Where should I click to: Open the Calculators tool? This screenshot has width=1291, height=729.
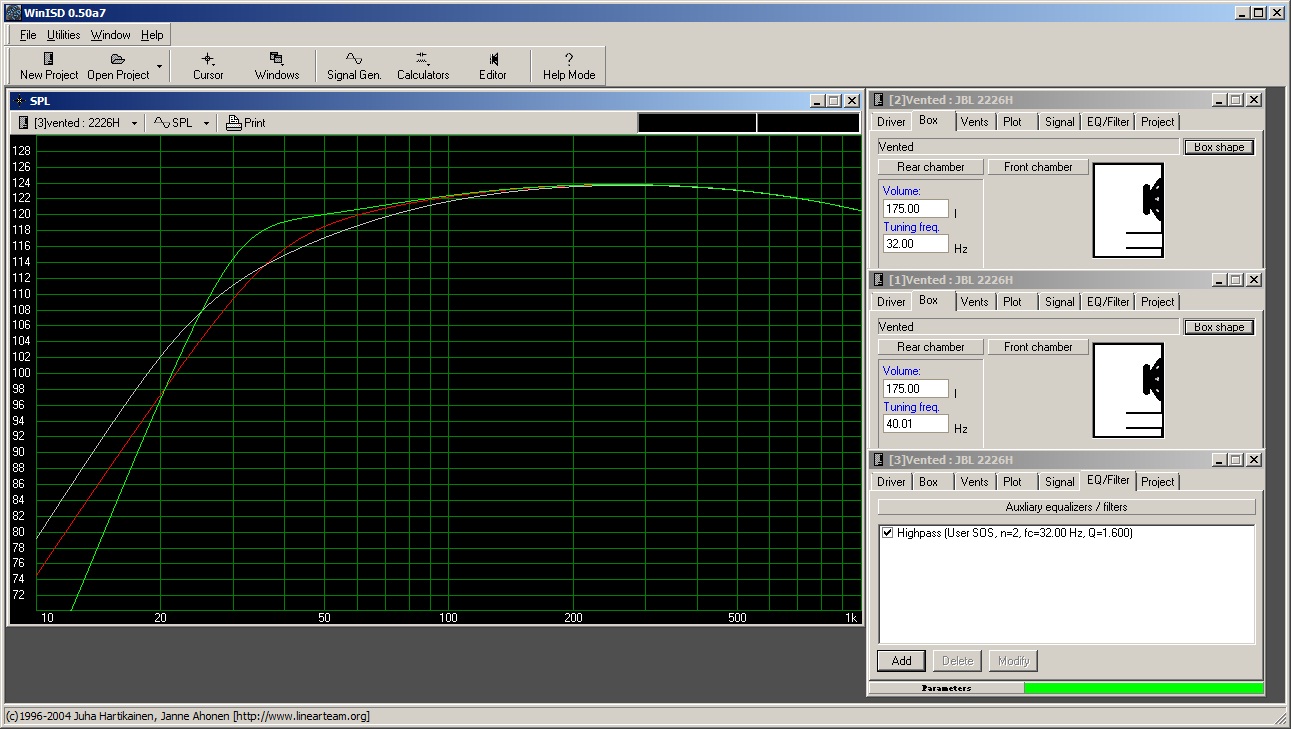[x=422, y=60]
